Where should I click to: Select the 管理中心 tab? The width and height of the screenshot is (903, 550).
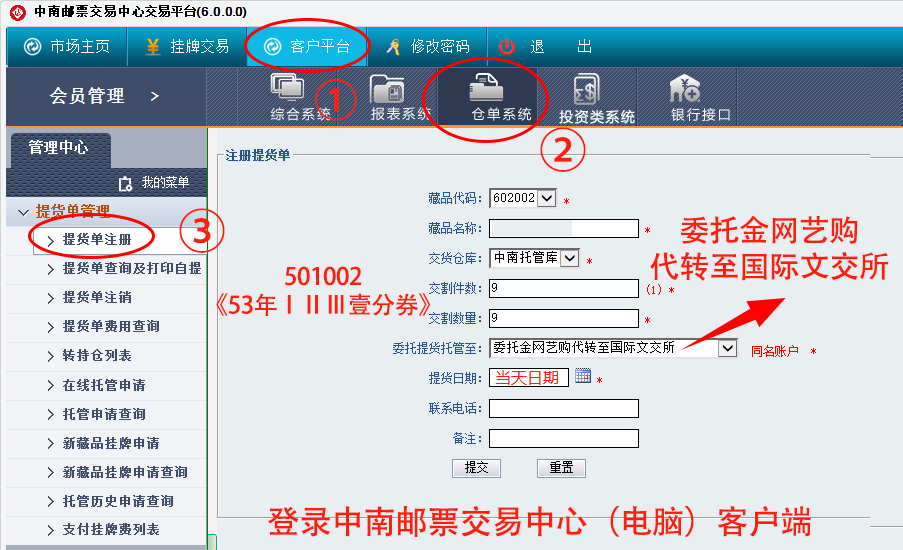pyautogui.click(x=59, y=148)
